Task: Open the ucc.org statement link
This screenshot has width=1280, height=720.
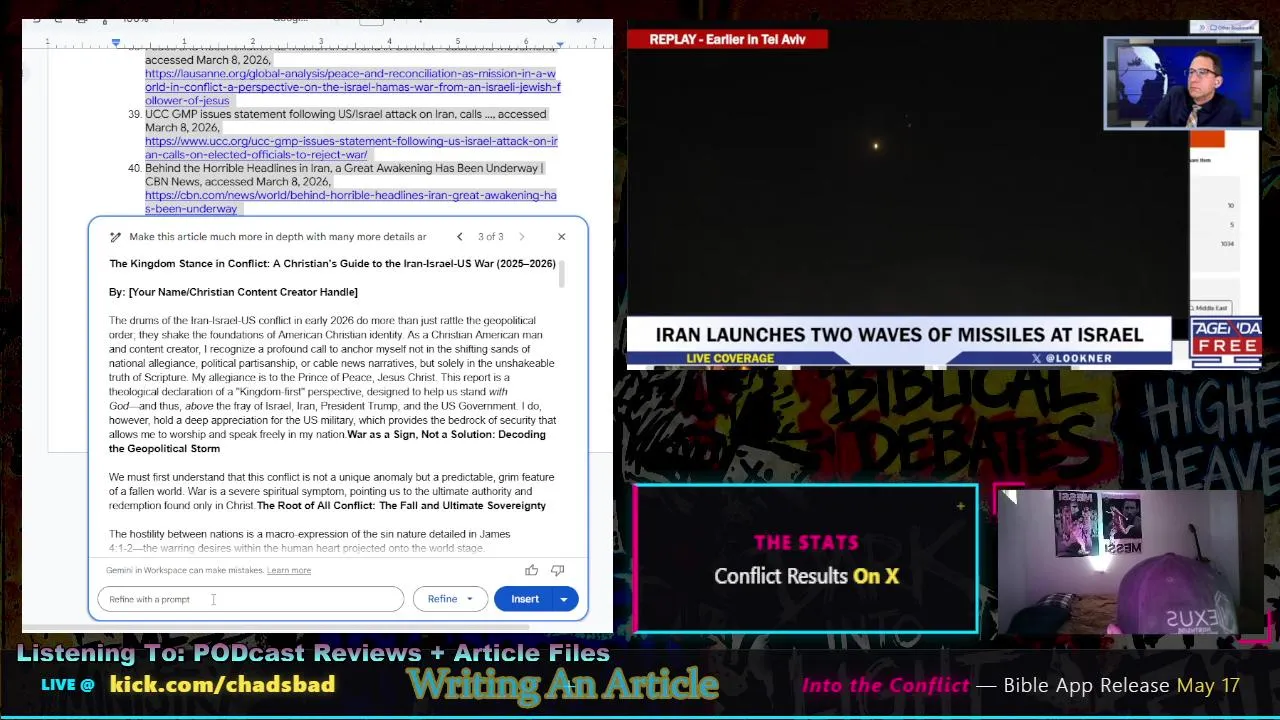Action: coord(351,148)
